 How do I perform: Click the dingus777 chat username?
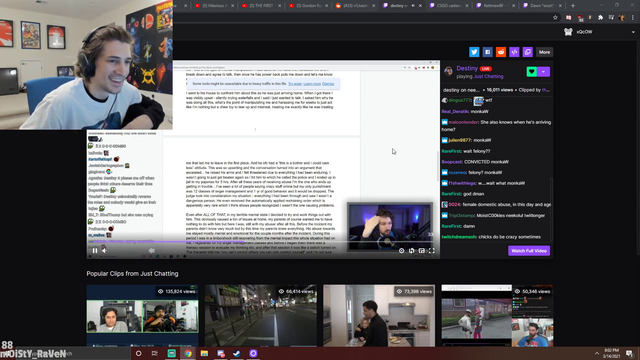coord(460,100)
